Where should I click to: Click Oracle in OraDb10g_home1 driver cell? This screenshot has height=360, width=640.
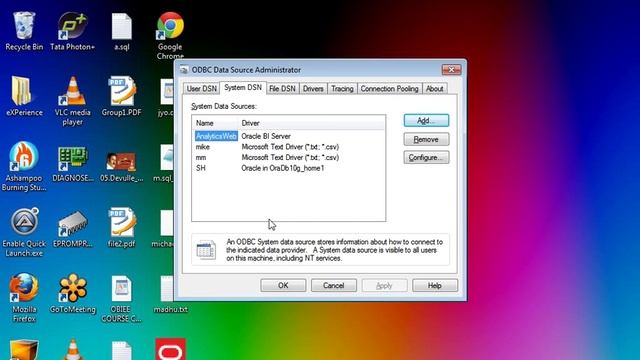[x=282, y=168]
